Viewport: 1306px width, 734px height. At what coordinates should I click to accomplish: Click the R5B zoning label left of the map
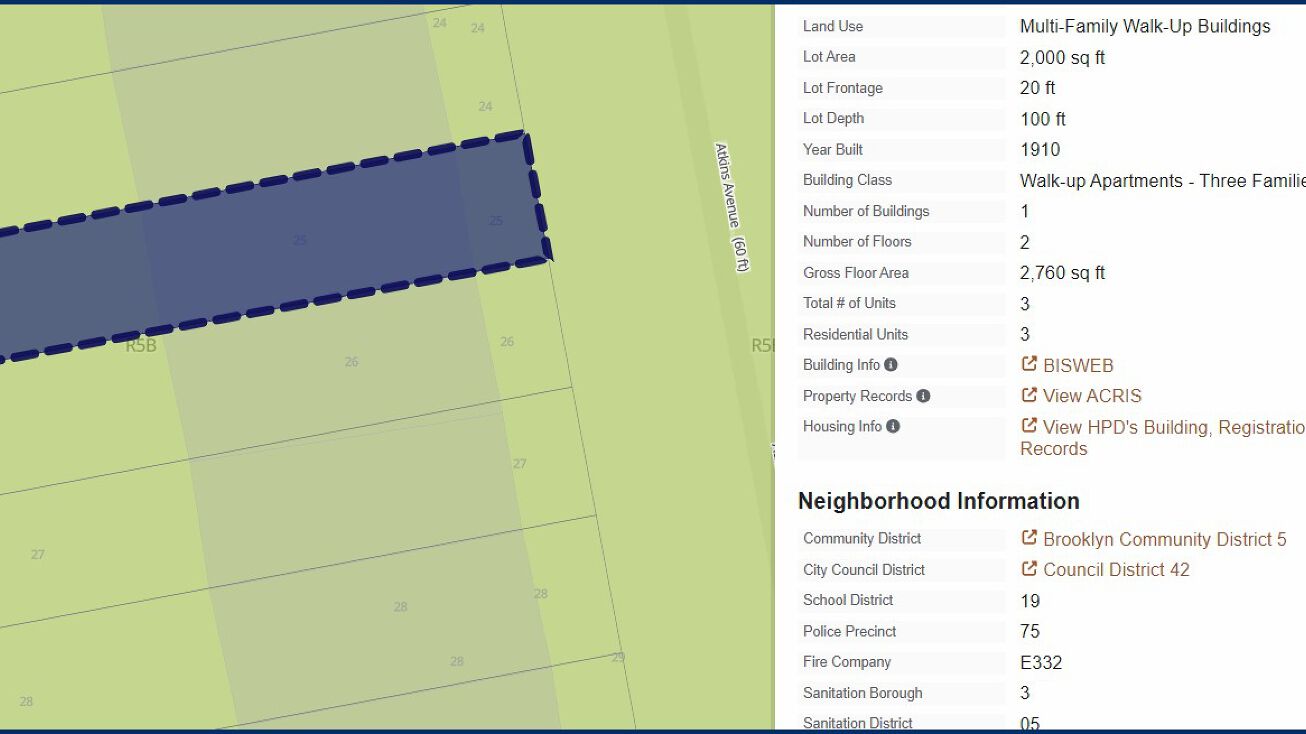click(141, 346)
